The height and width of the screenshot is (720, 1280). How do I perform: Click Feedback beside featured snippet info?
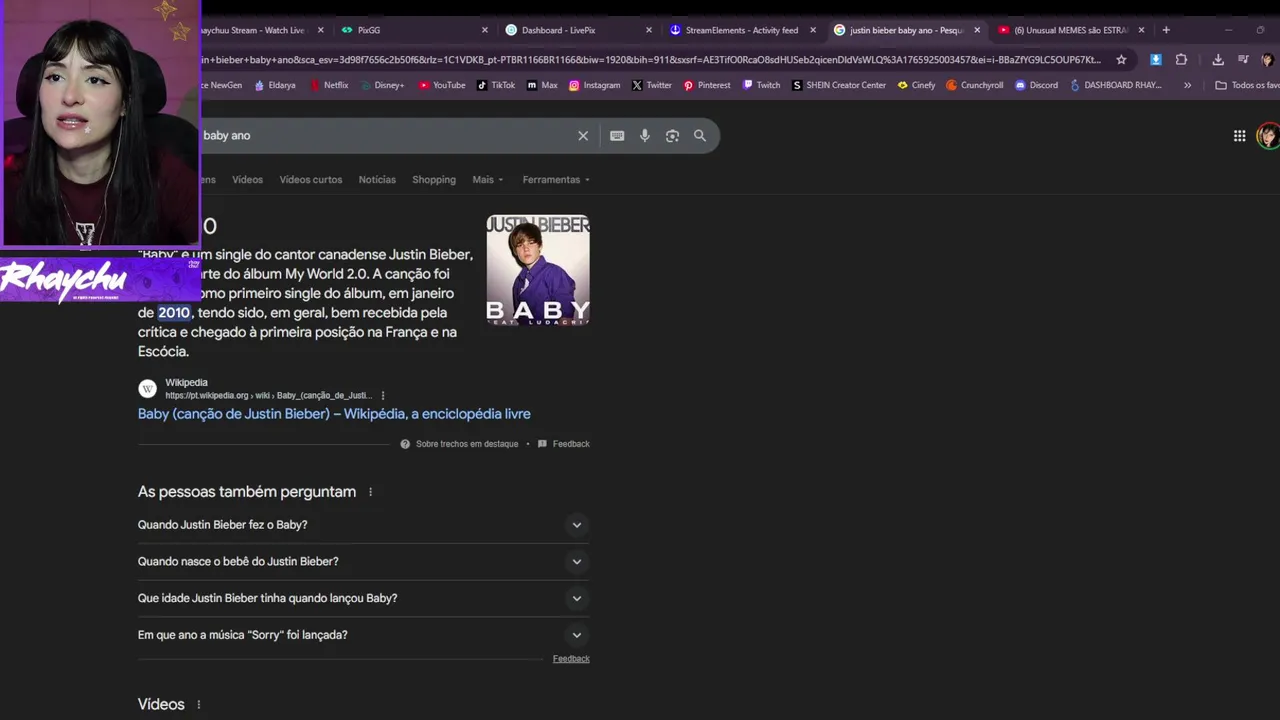[564, 444]
